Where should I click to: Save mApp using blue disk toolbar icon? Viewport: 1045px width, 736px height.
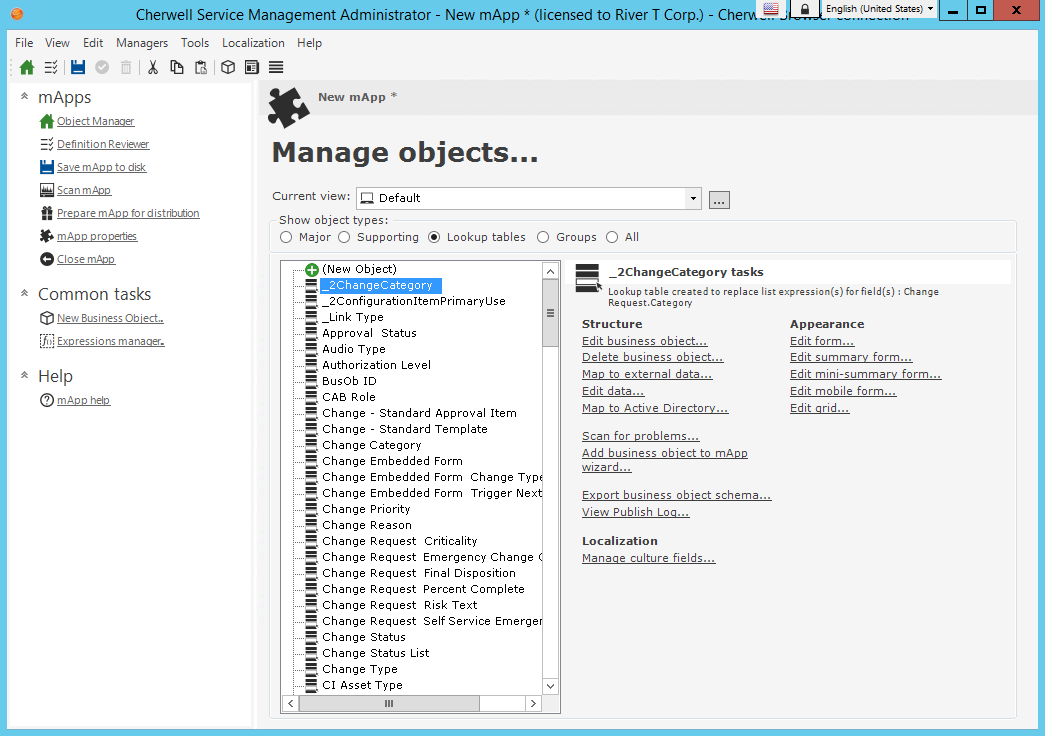click(78, 67)
